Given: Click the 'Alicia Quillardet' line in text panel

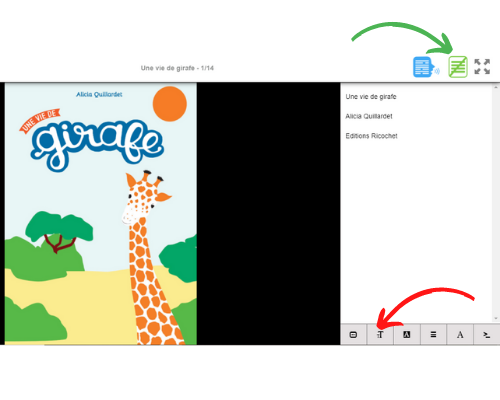Looking at the screenshot, I should (369, 116).
